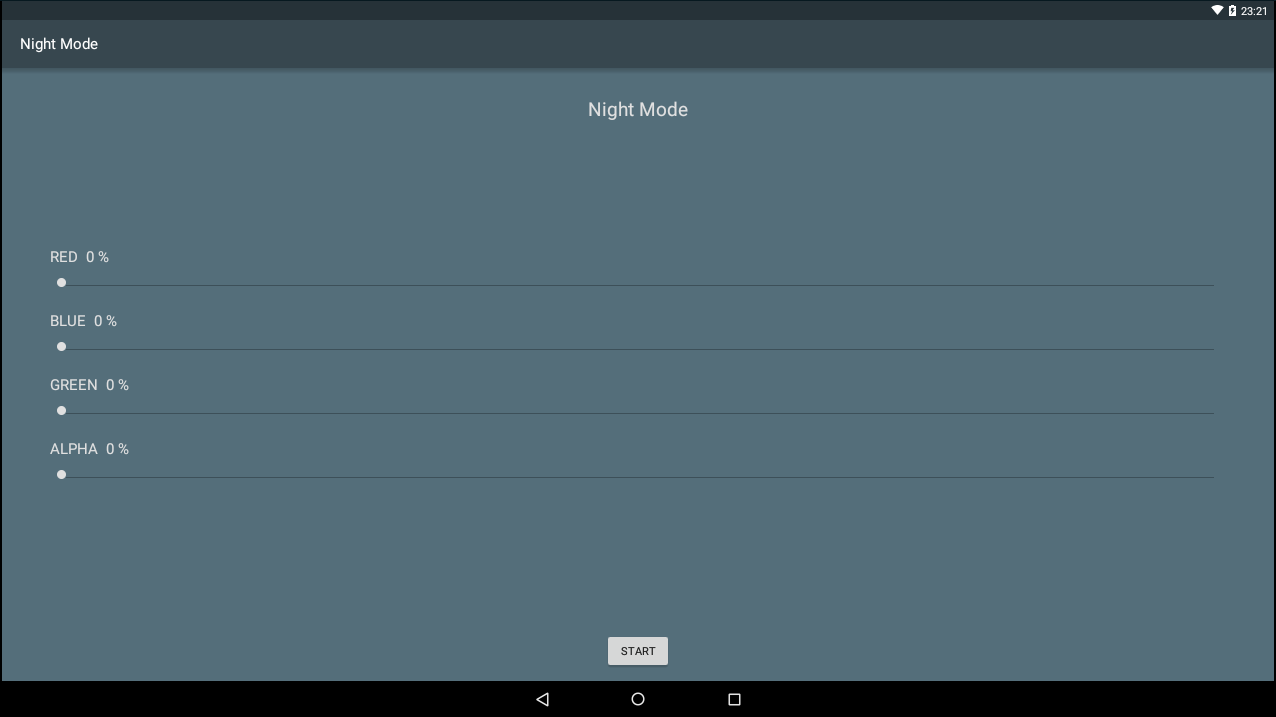This screenshot has width=1276, height=717.
Task: Click the RED slider thumb
Action: click(x=61, y=283)
